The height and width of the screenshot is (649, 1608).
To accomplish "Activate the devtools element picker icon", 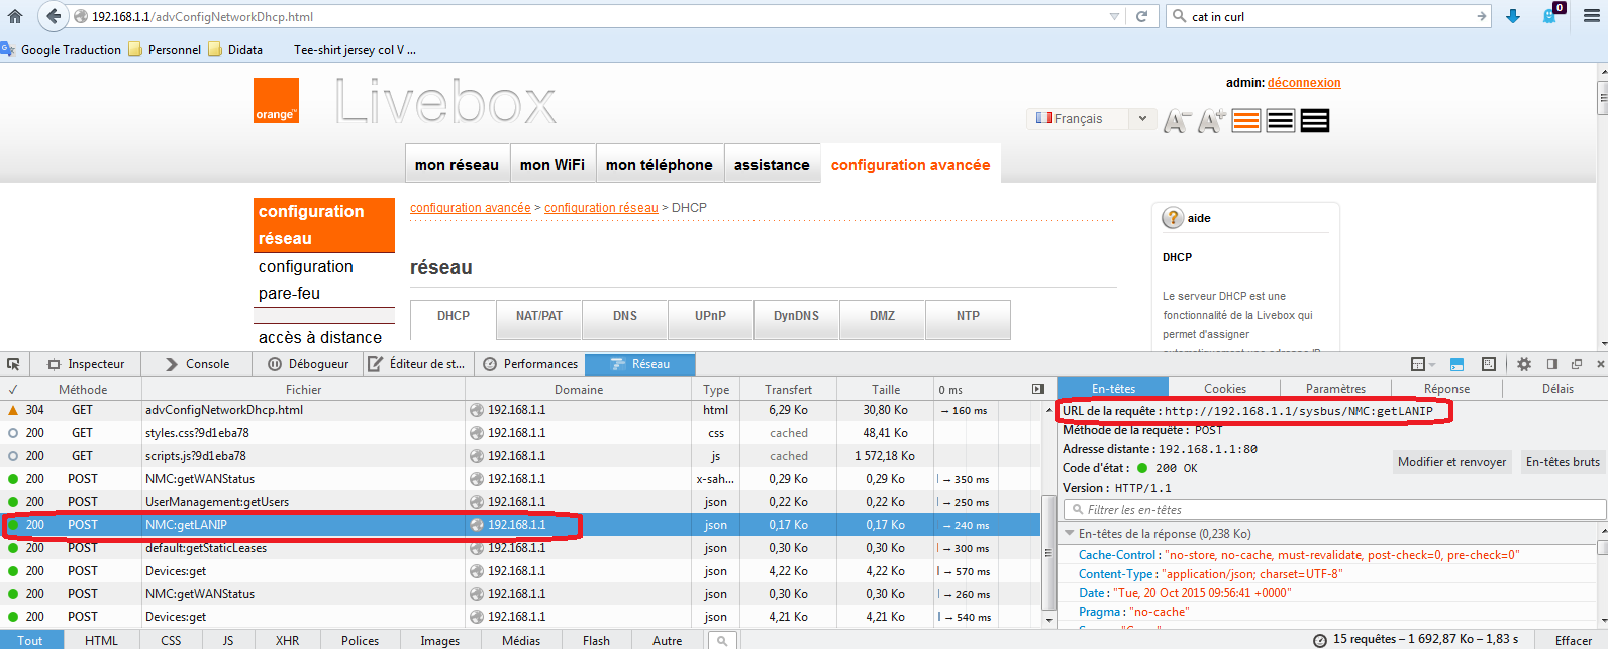I will (13, 364).
